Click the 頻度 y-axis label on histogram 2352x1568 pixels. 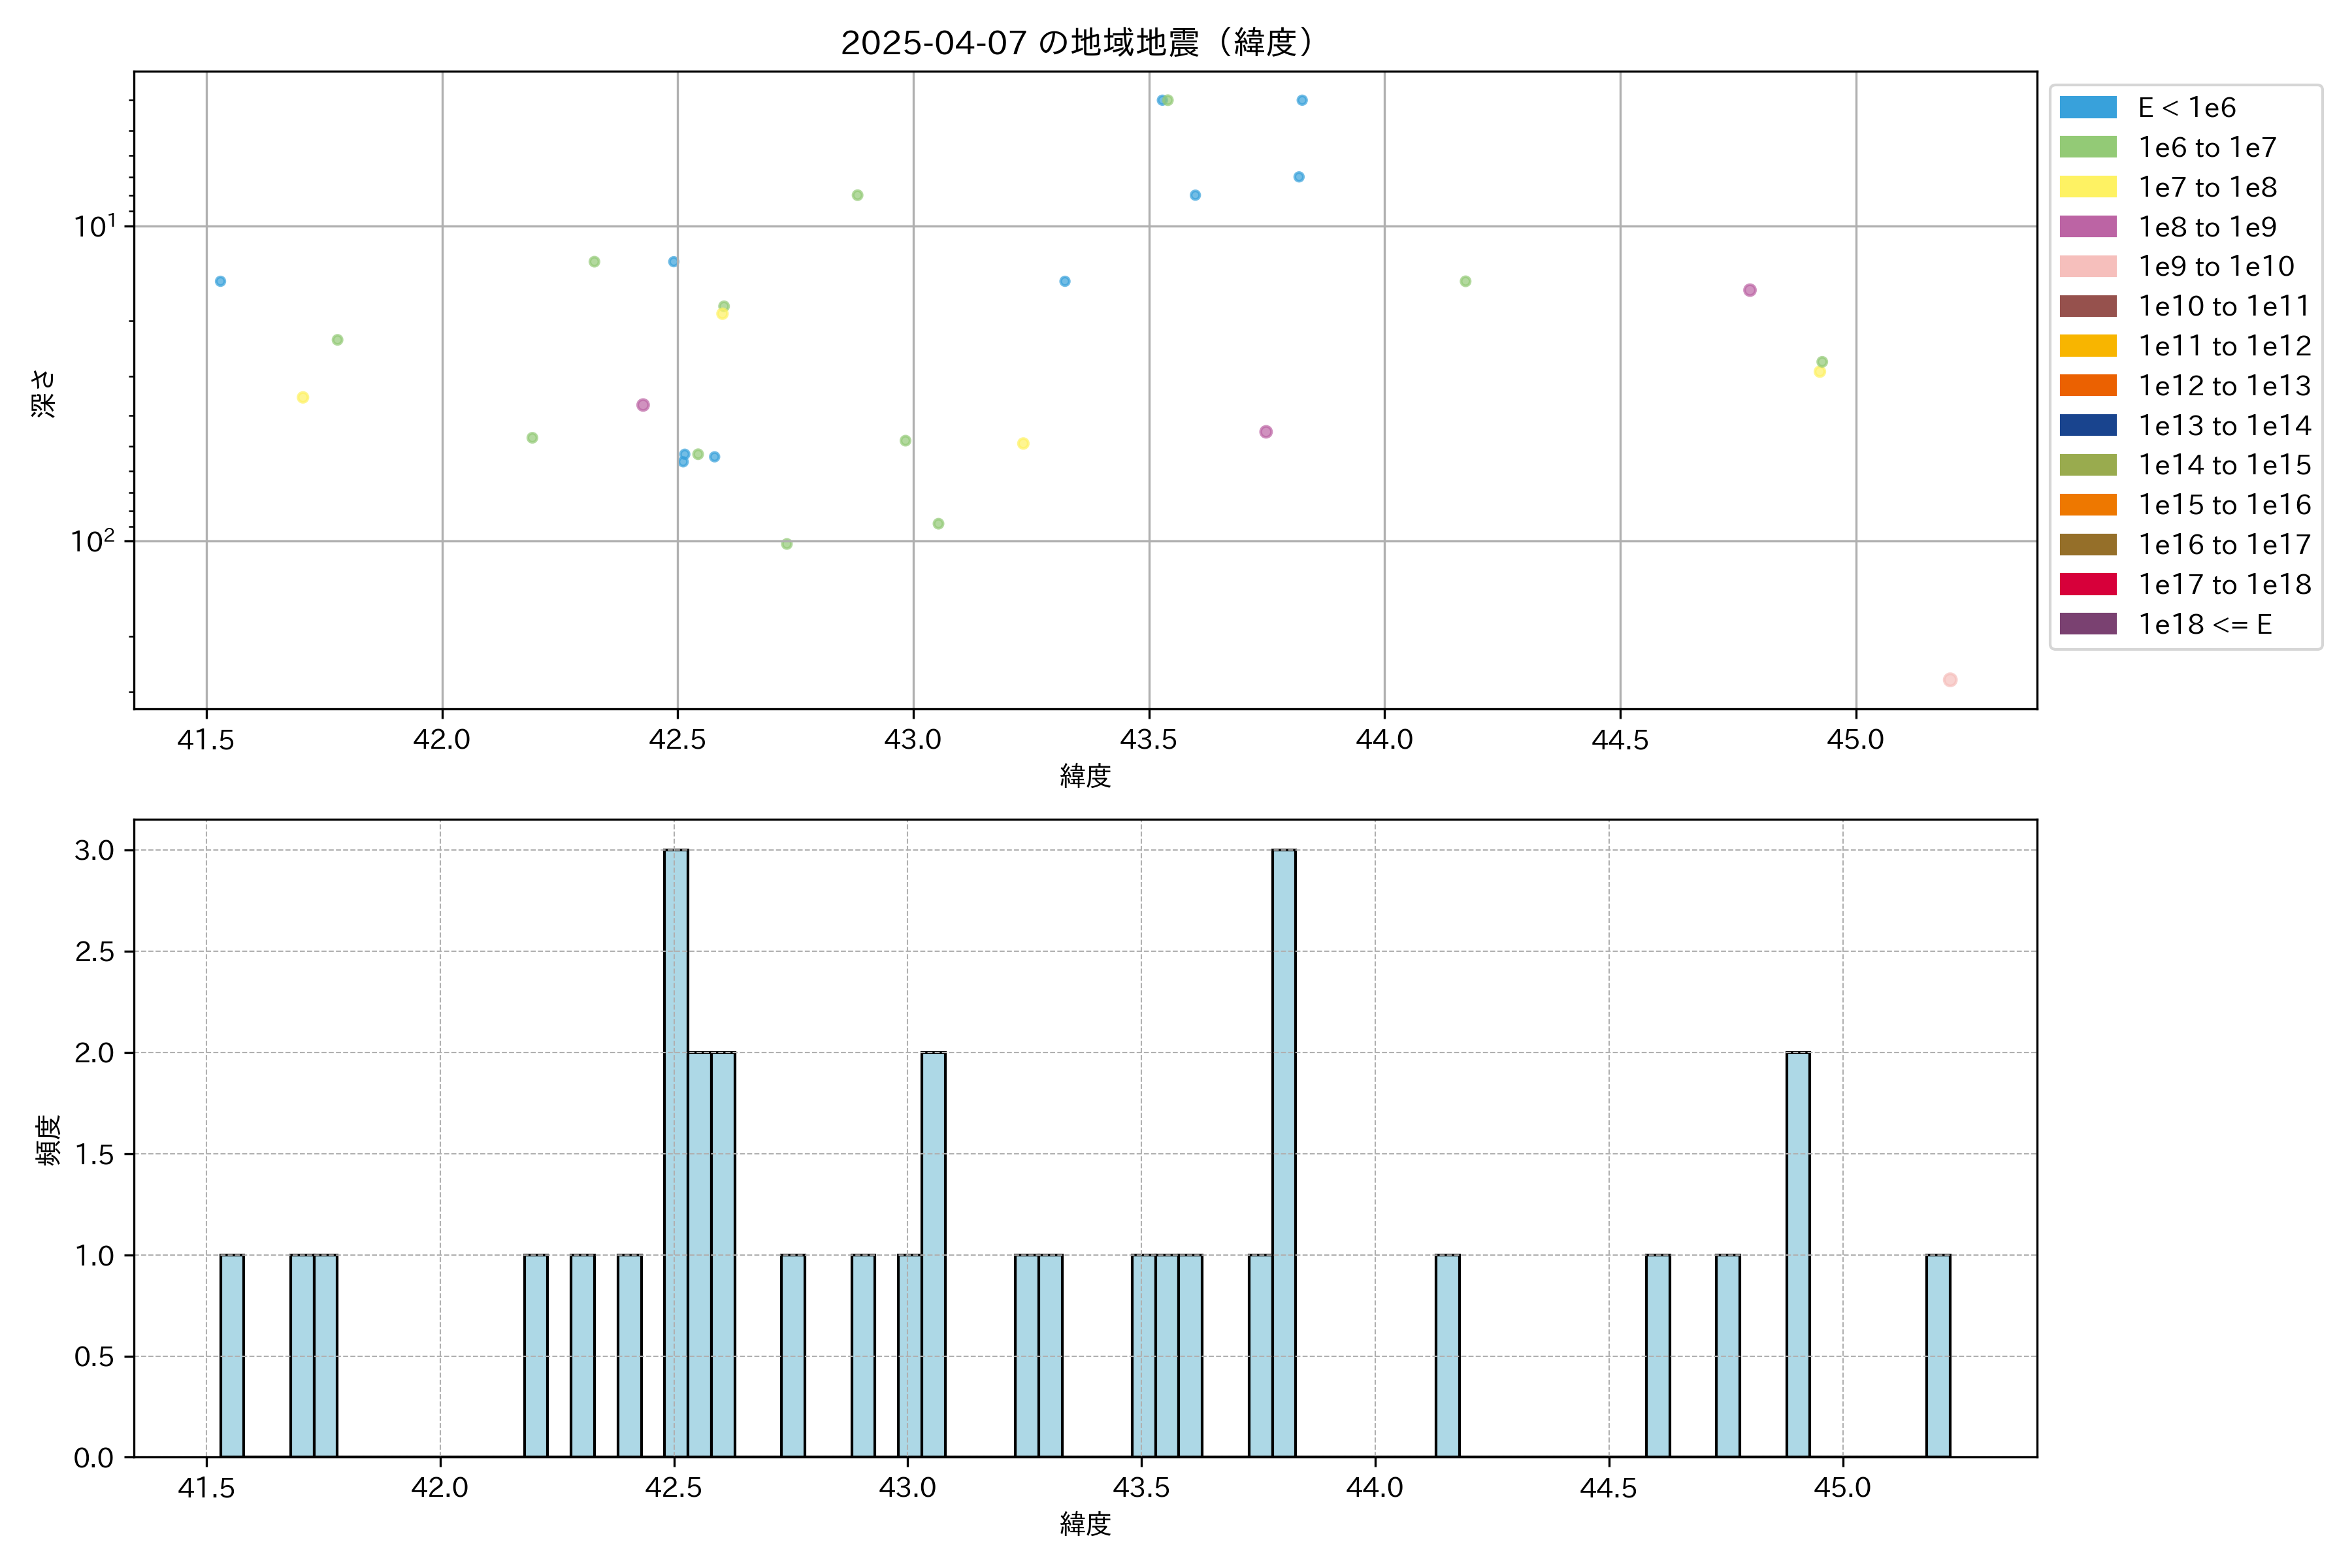48,1140
